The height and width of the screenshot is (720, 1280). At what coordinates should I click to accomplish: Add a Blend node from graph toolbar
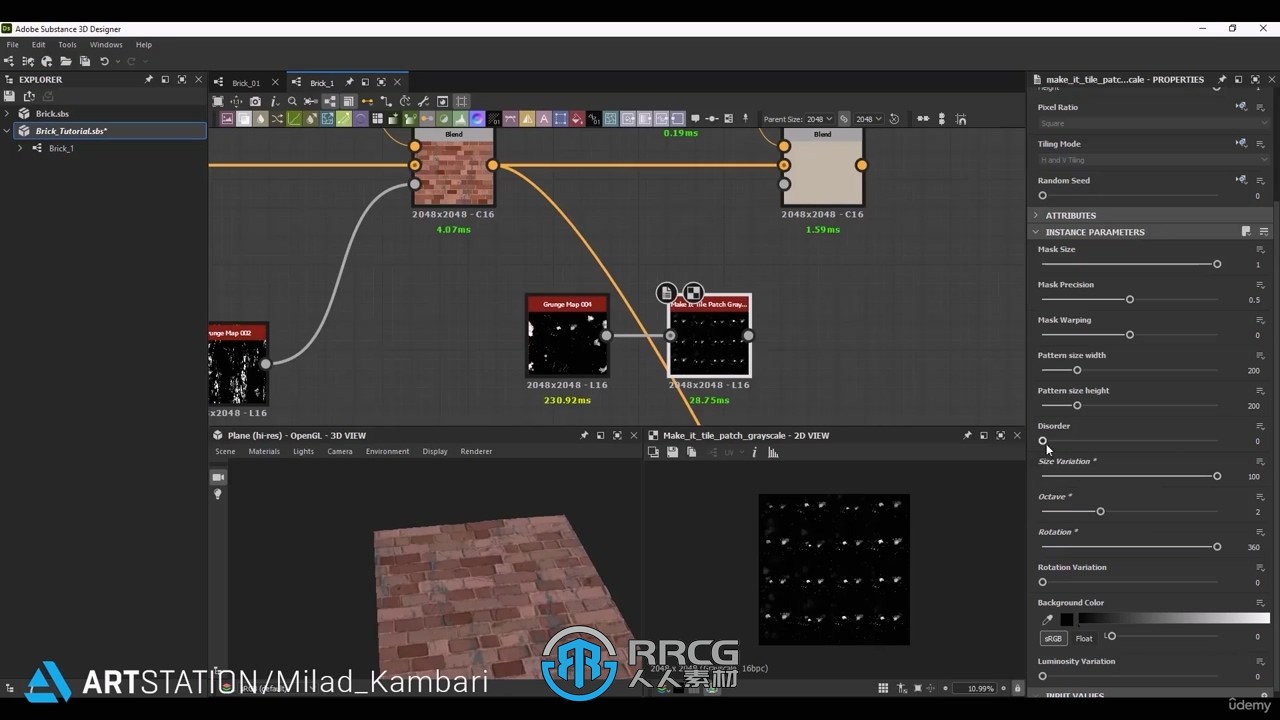click(x=243, y=119)
